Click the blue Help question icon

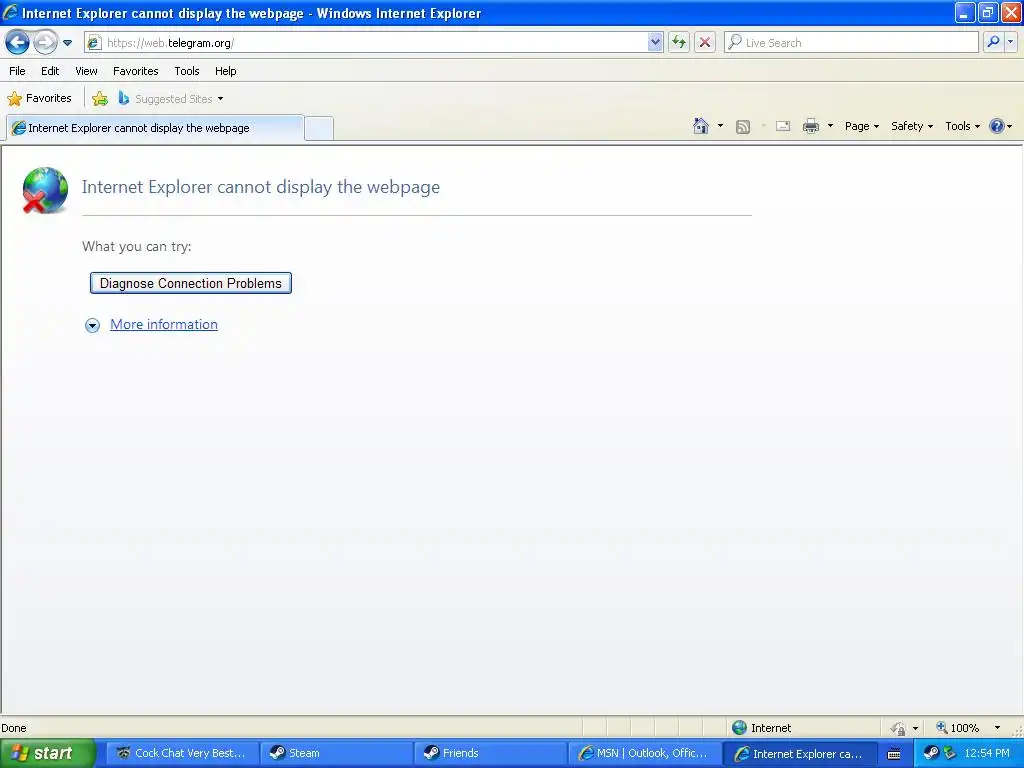[x=997, y=126]
